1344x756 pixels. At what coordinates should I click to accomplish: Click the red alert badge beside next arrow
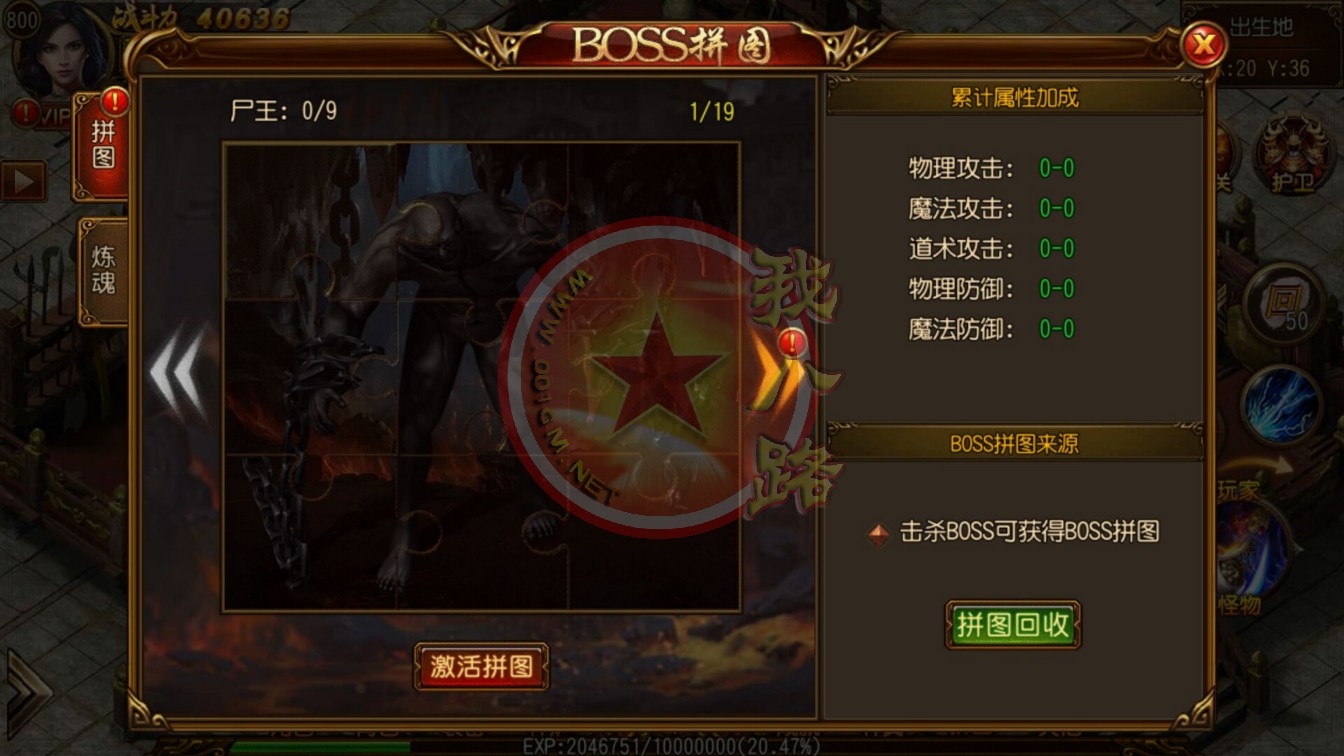794,343
